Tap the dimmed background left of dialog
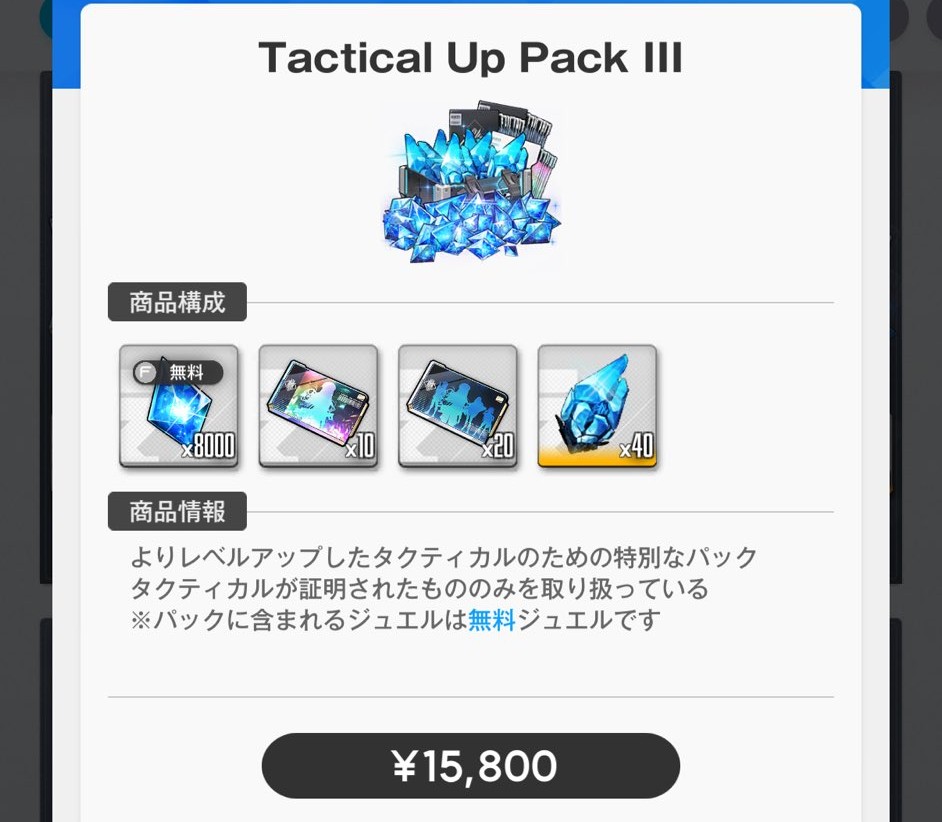Viewport: 942px width, 822px height. (x=24, y=411)
